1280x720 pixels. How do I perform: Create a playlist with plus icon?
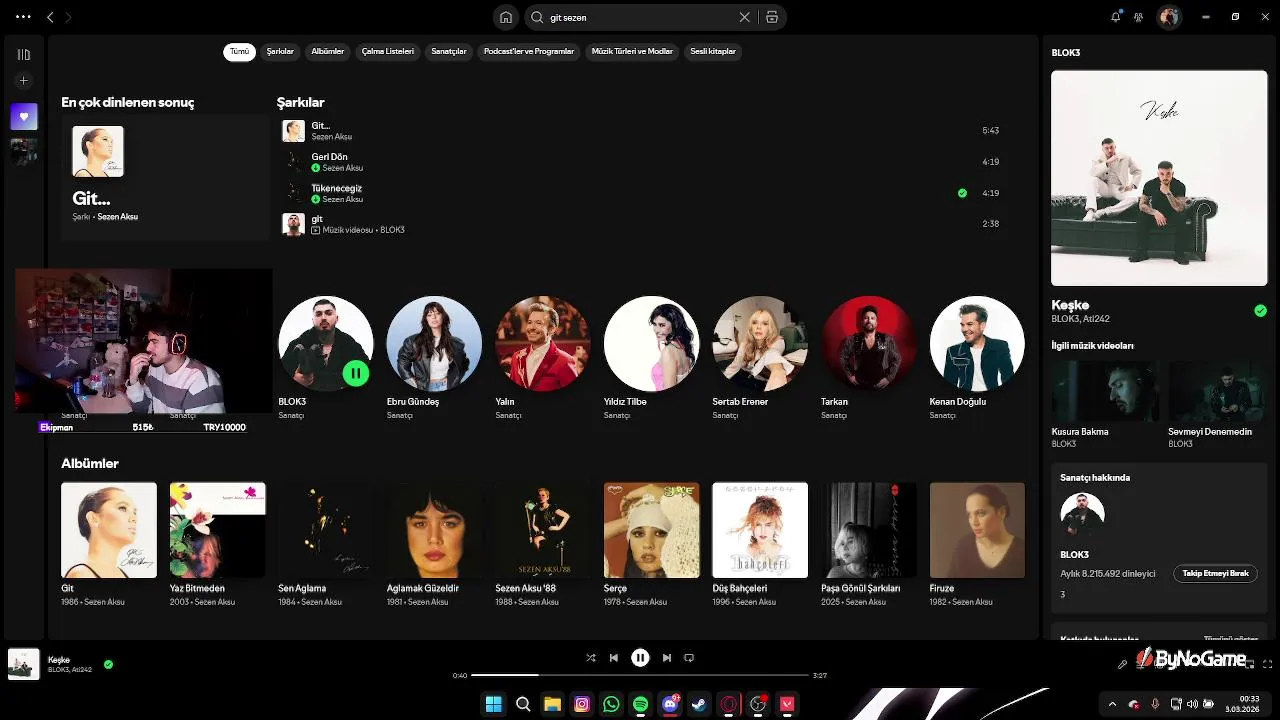(24, 81)
